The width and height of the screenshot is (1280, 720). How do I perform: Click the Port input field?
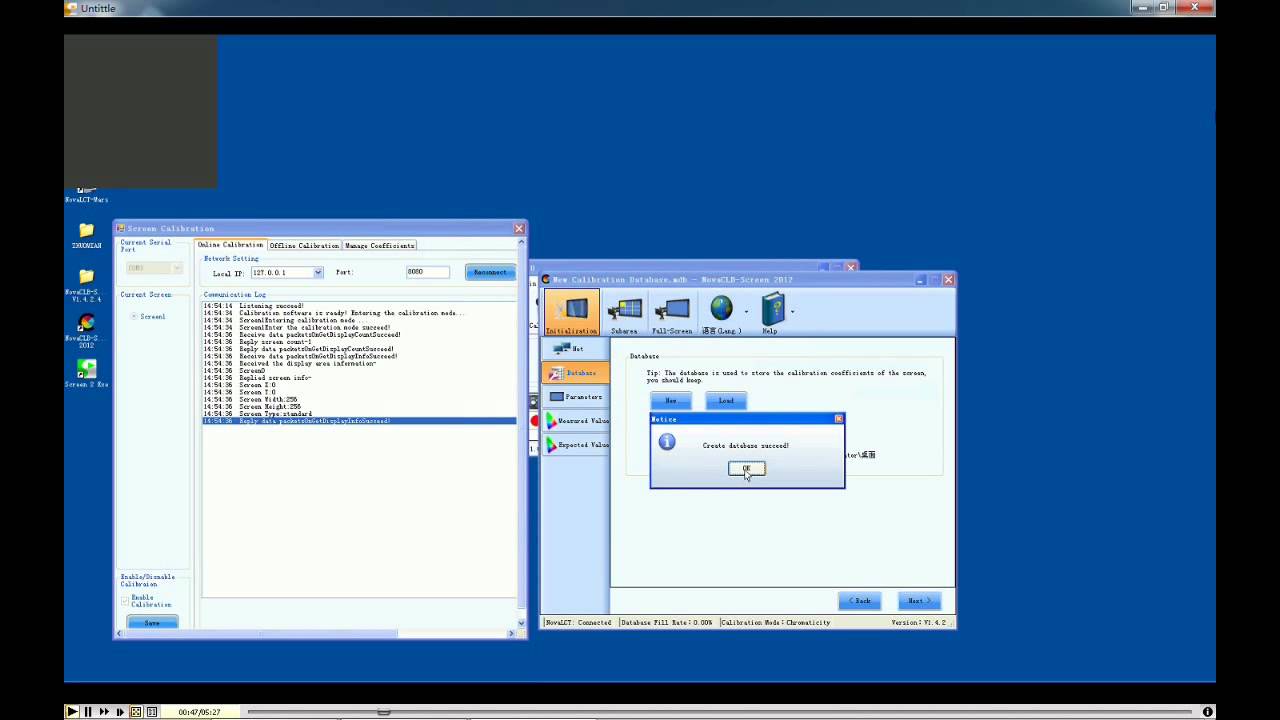(x=428, y=272)
